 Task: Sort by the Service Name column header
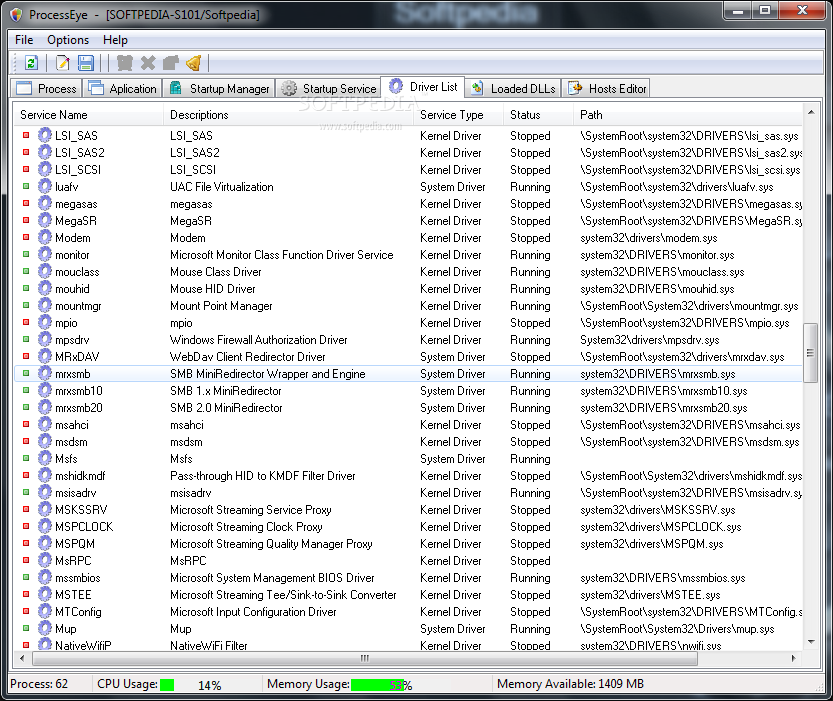89,115
